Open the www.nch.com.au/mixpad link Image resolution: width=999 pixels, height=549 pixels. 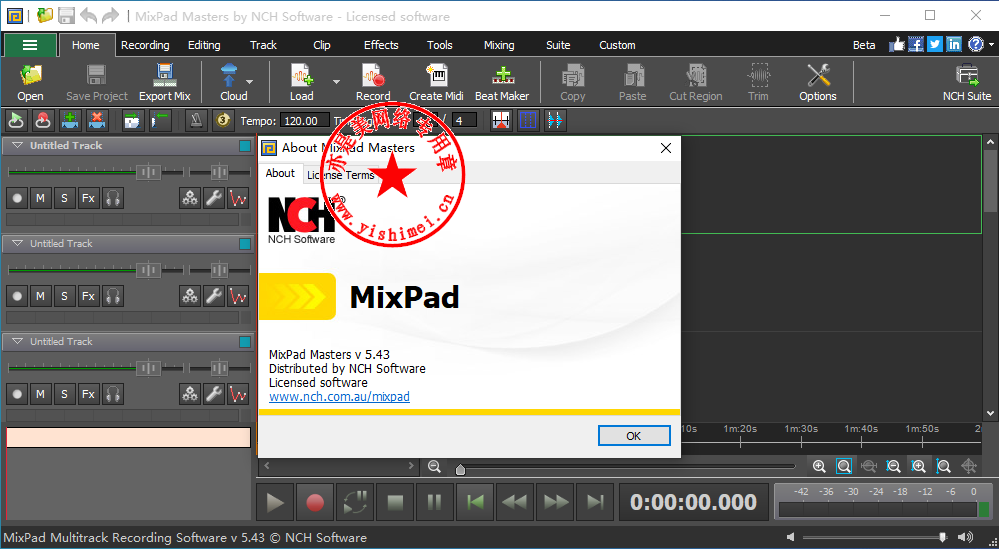[339, 397]
